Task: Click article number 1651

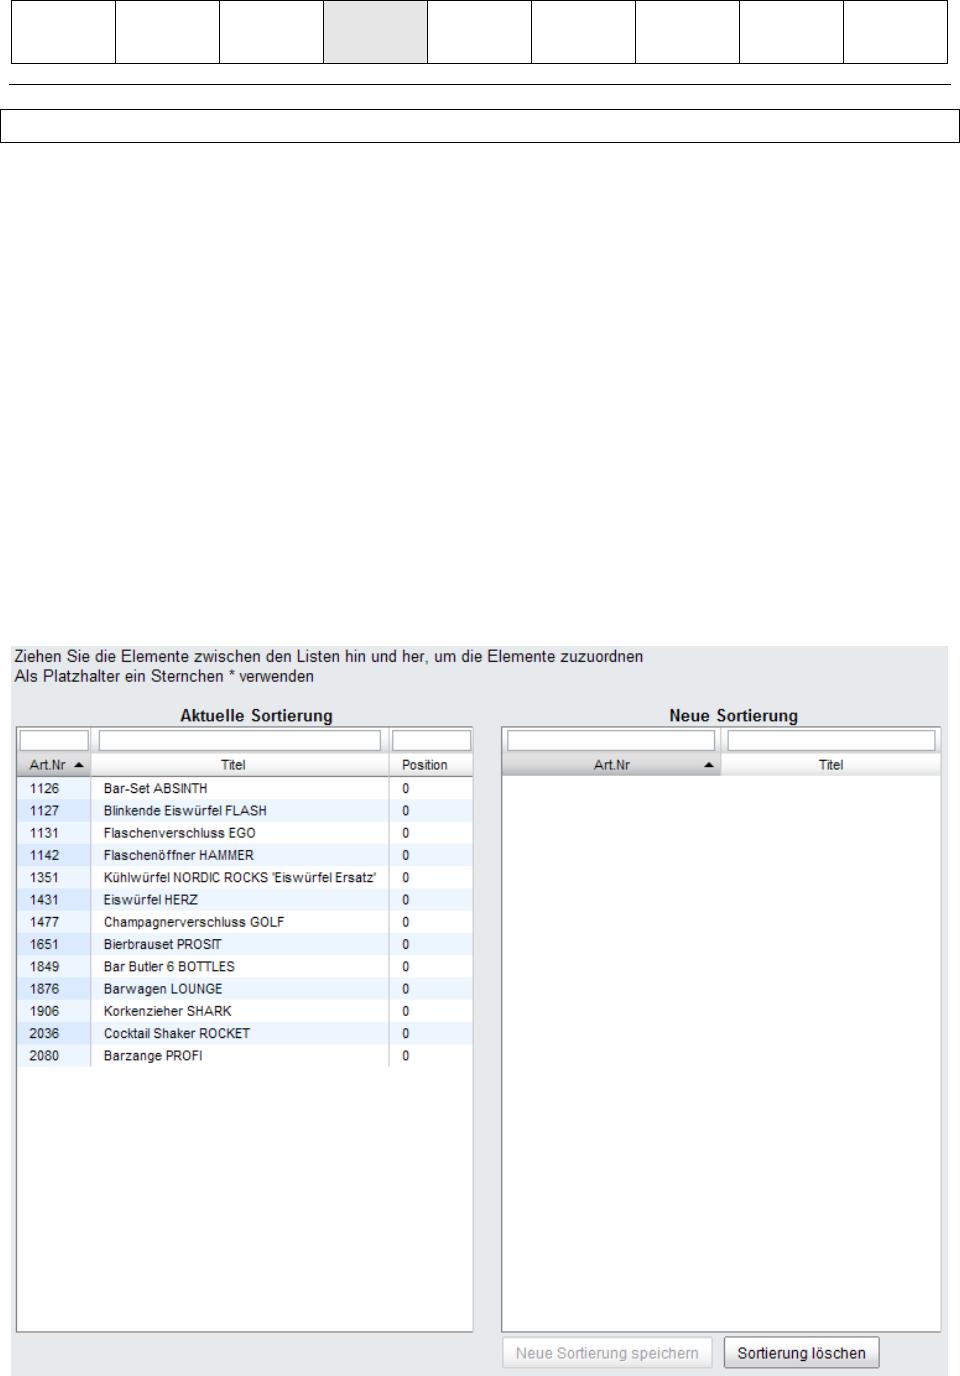Action: (44, 944)
